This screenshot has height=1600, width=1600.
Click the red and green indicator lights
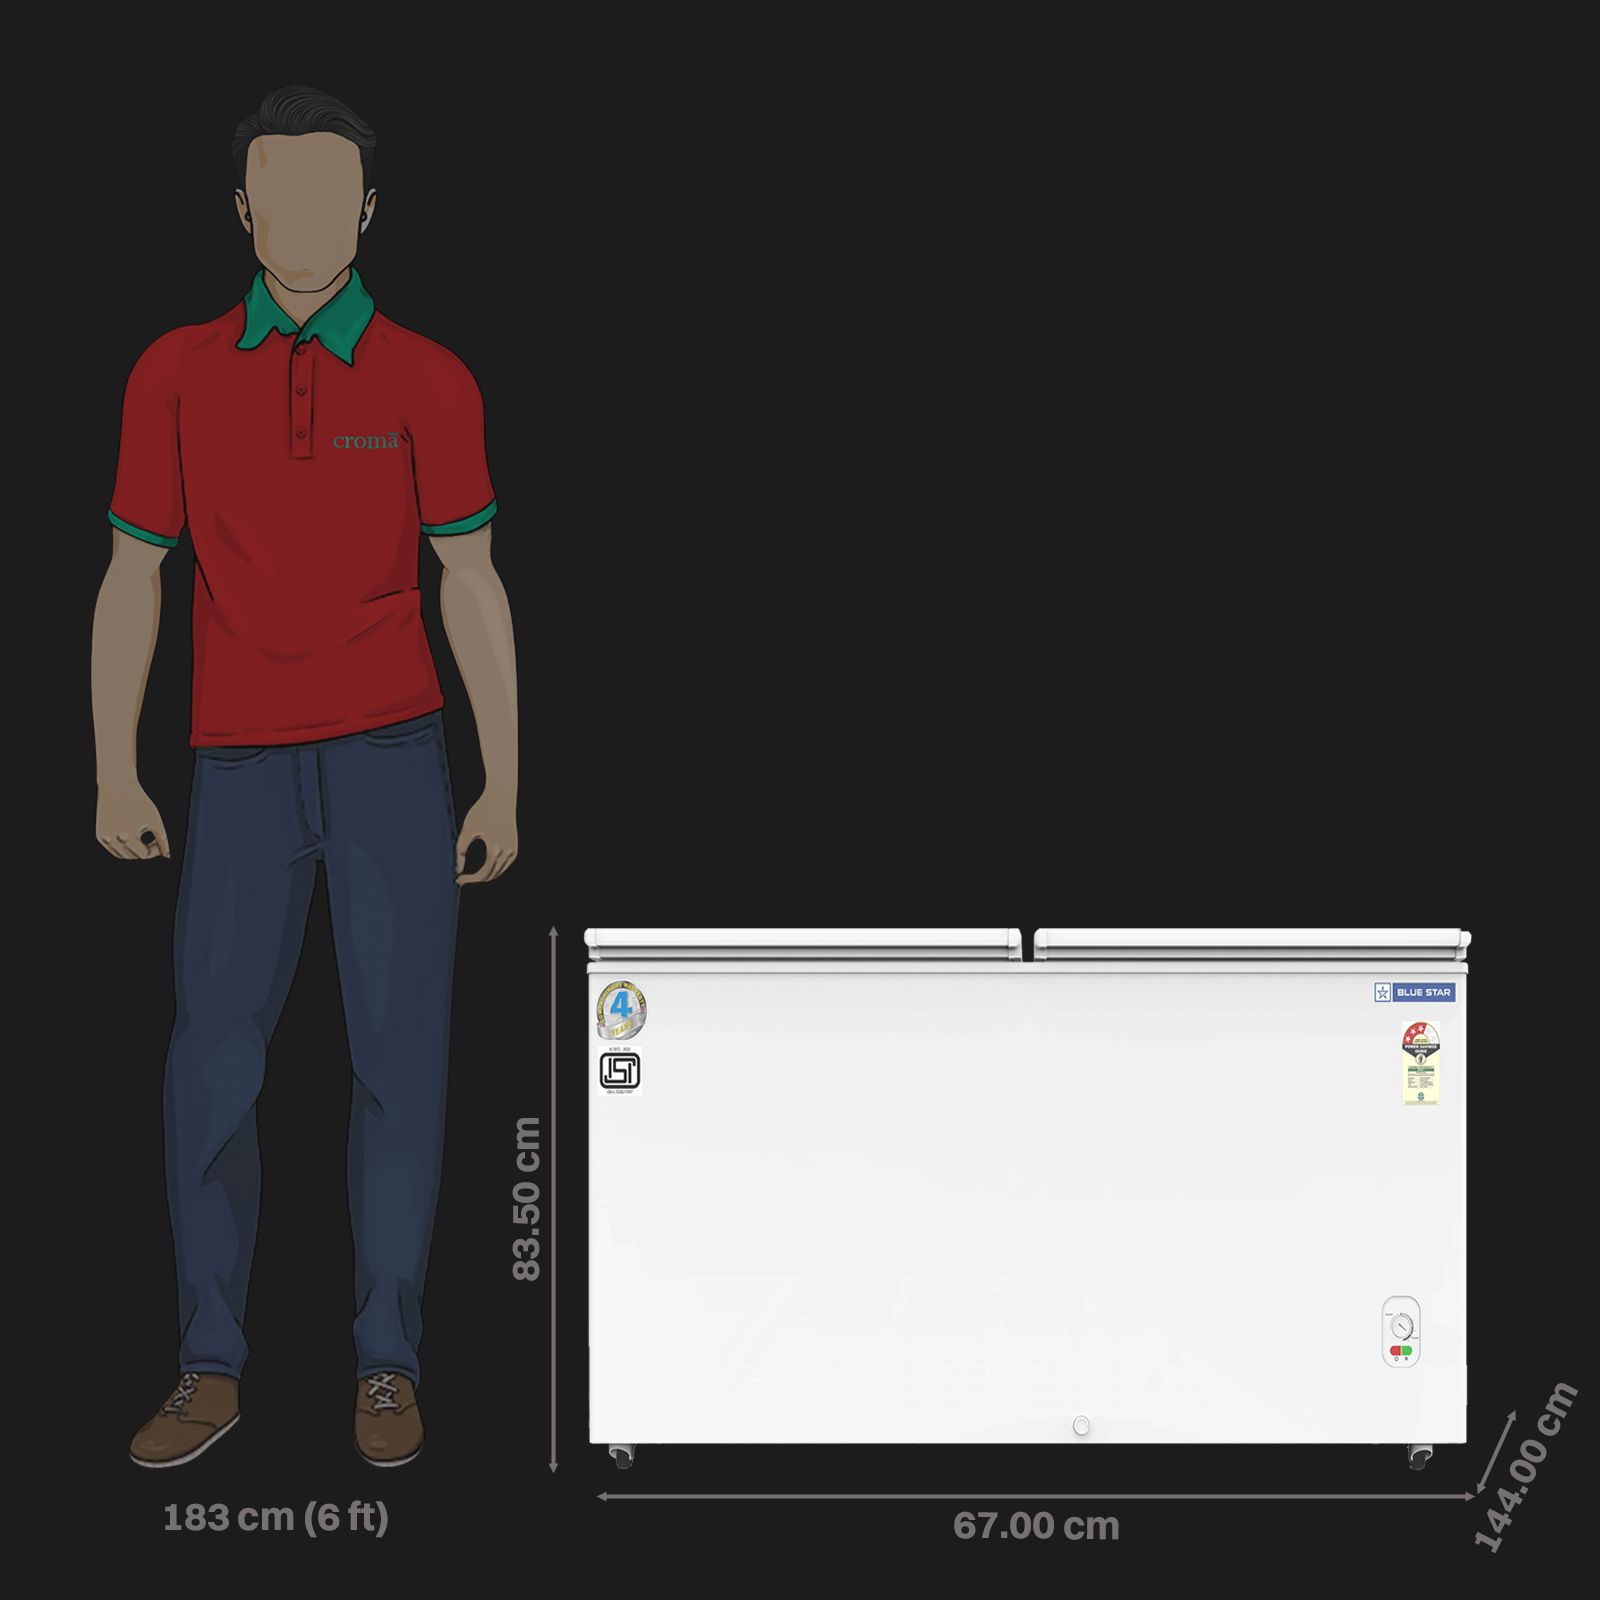point(1401,1351)
